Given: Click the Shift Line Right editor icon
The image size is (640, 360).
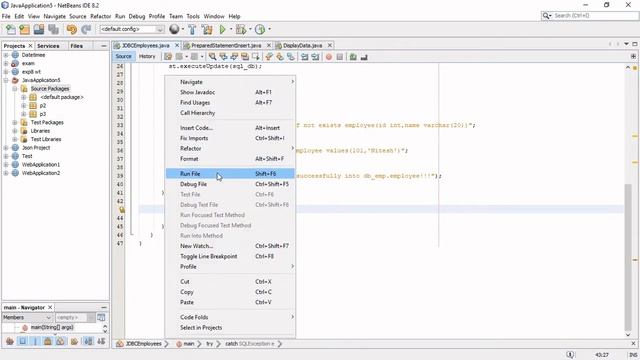Looking at the screenshot, I should click(315, 57).
